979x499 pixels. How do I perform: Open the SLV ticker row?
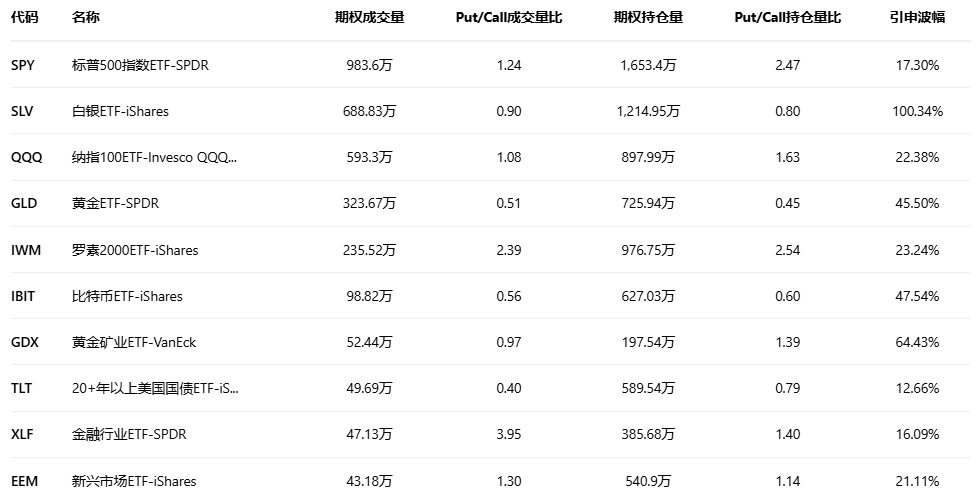(22, 111)
